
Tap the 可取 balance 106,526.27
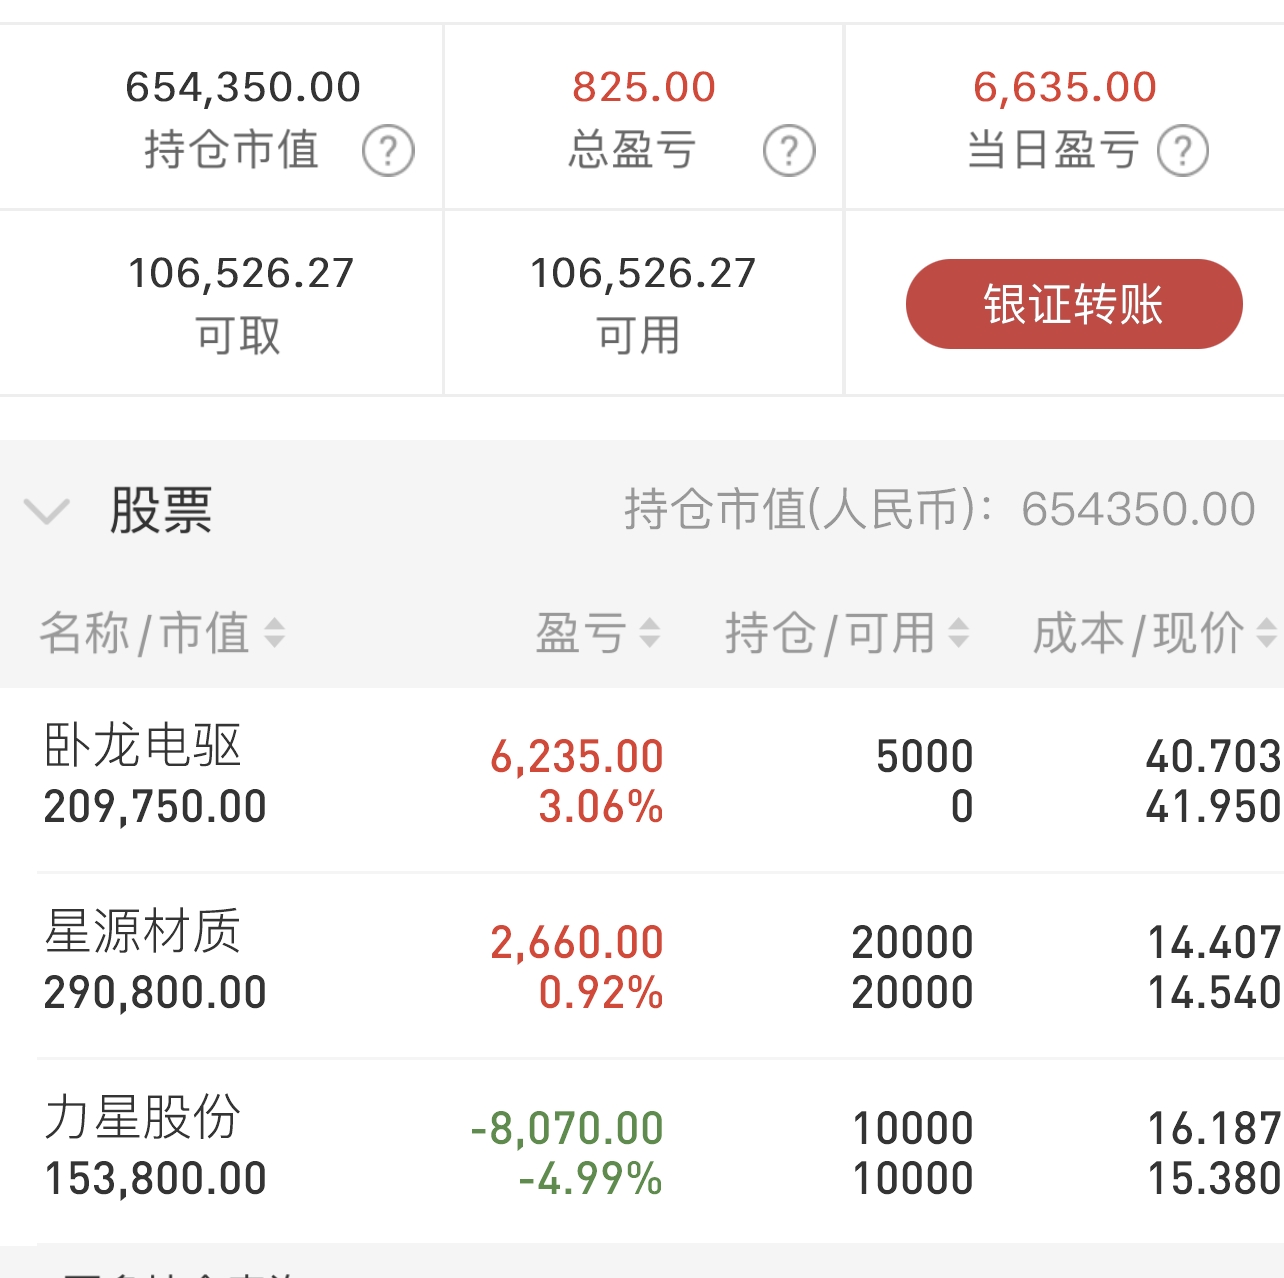click(241, 273)
